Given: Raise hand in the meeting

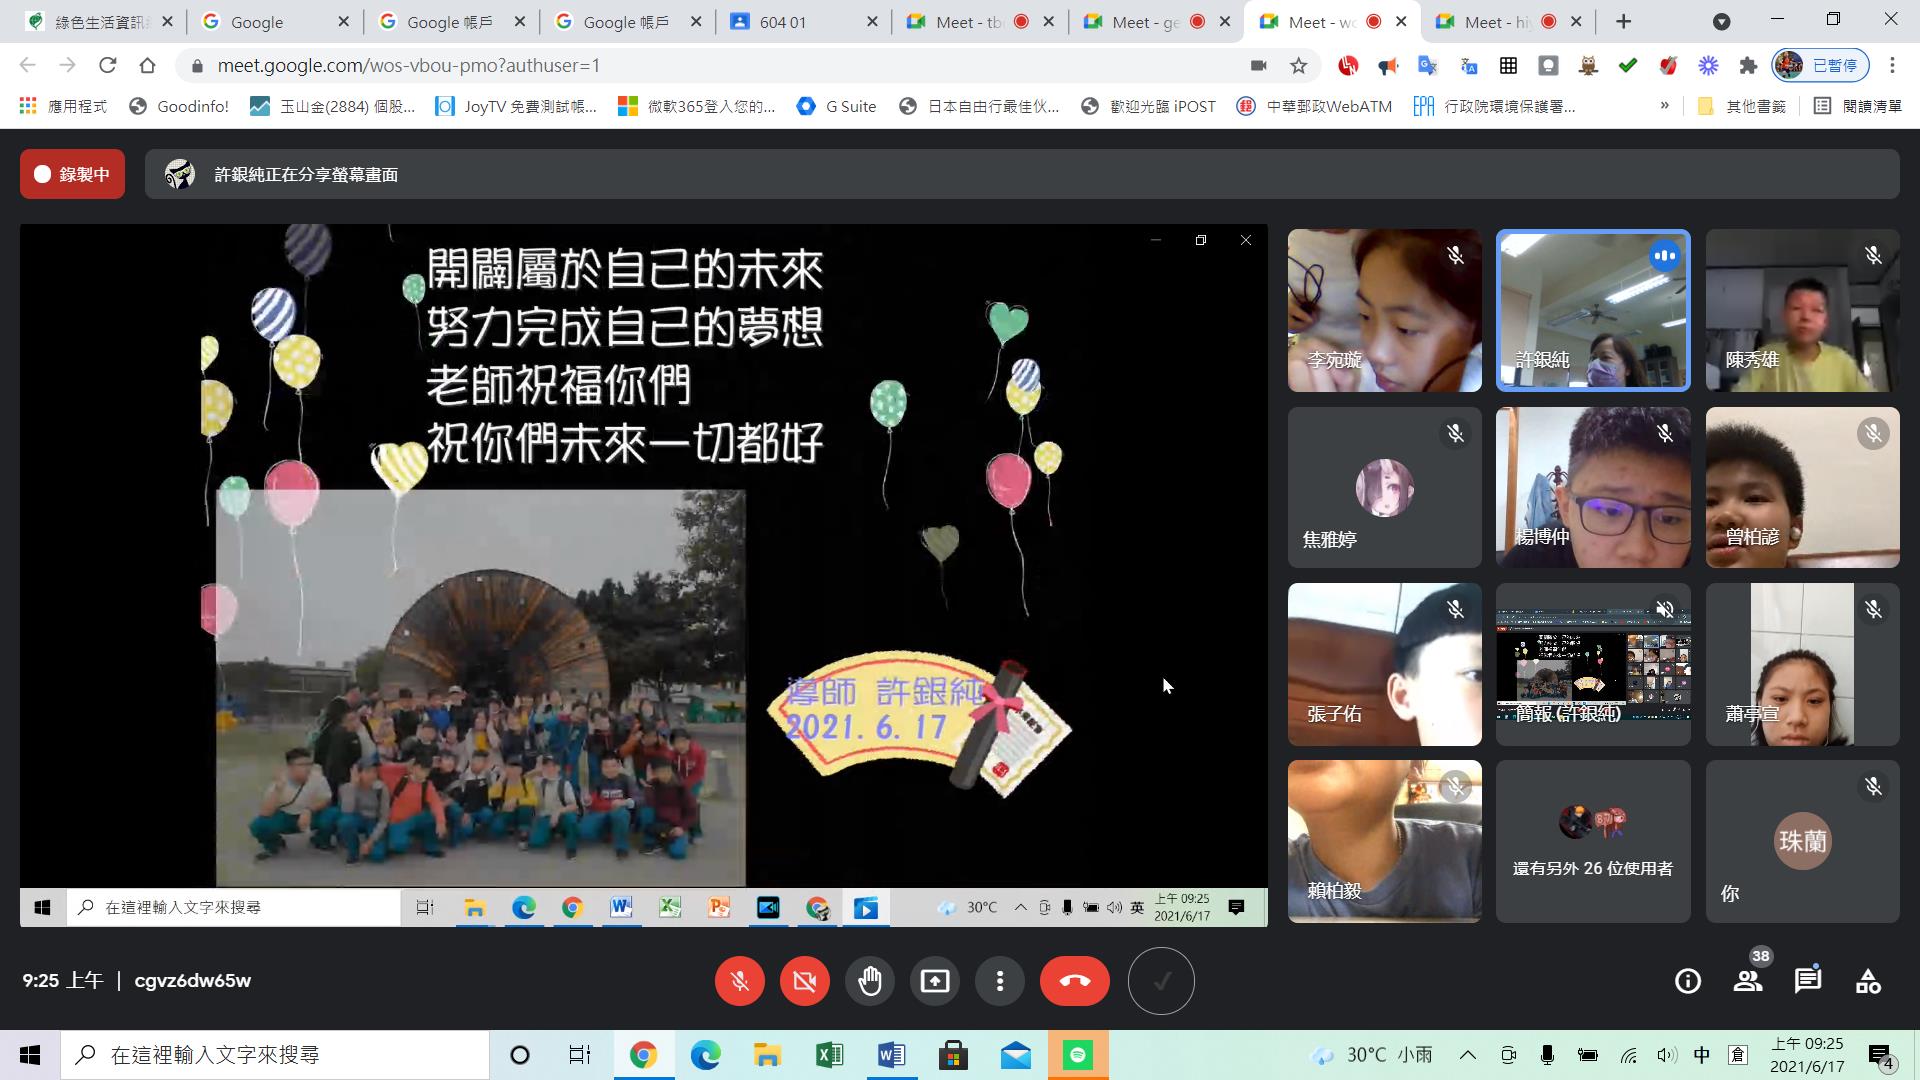Looking at the screenshot, I should click(x=870, y=981).
